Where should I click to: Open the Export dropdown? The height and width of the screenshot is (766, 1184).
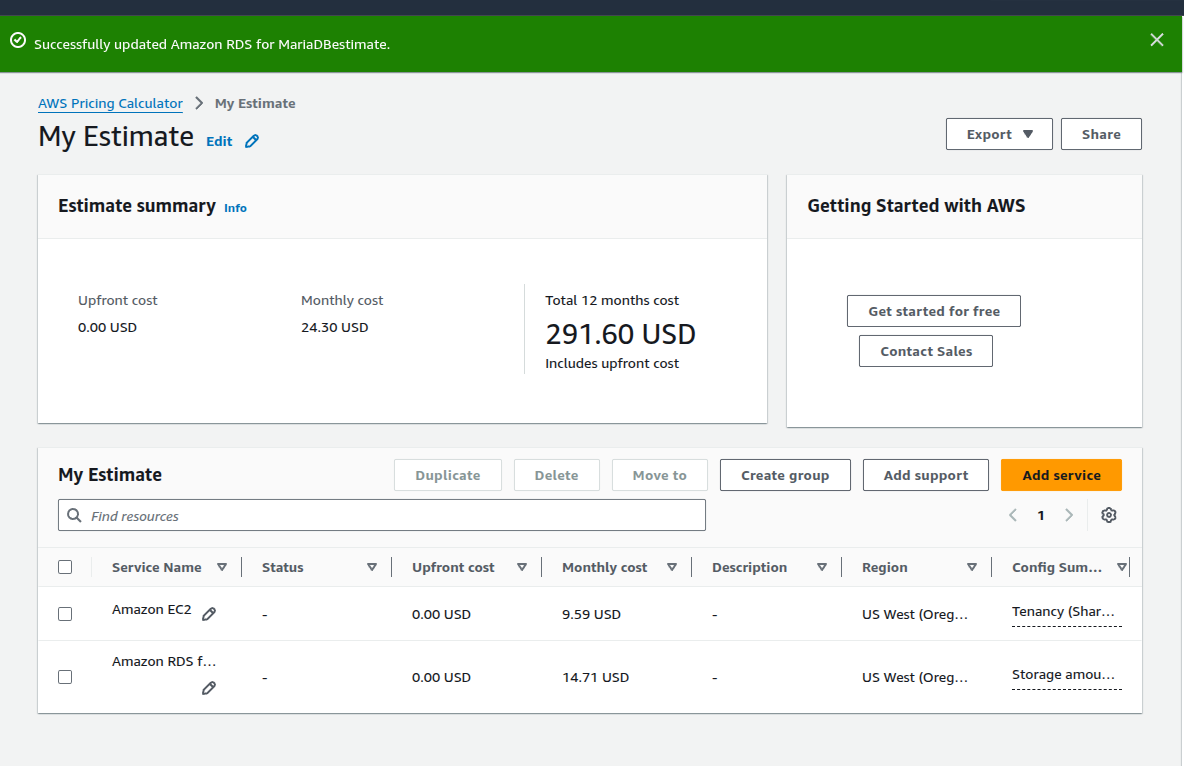(998, 134)
